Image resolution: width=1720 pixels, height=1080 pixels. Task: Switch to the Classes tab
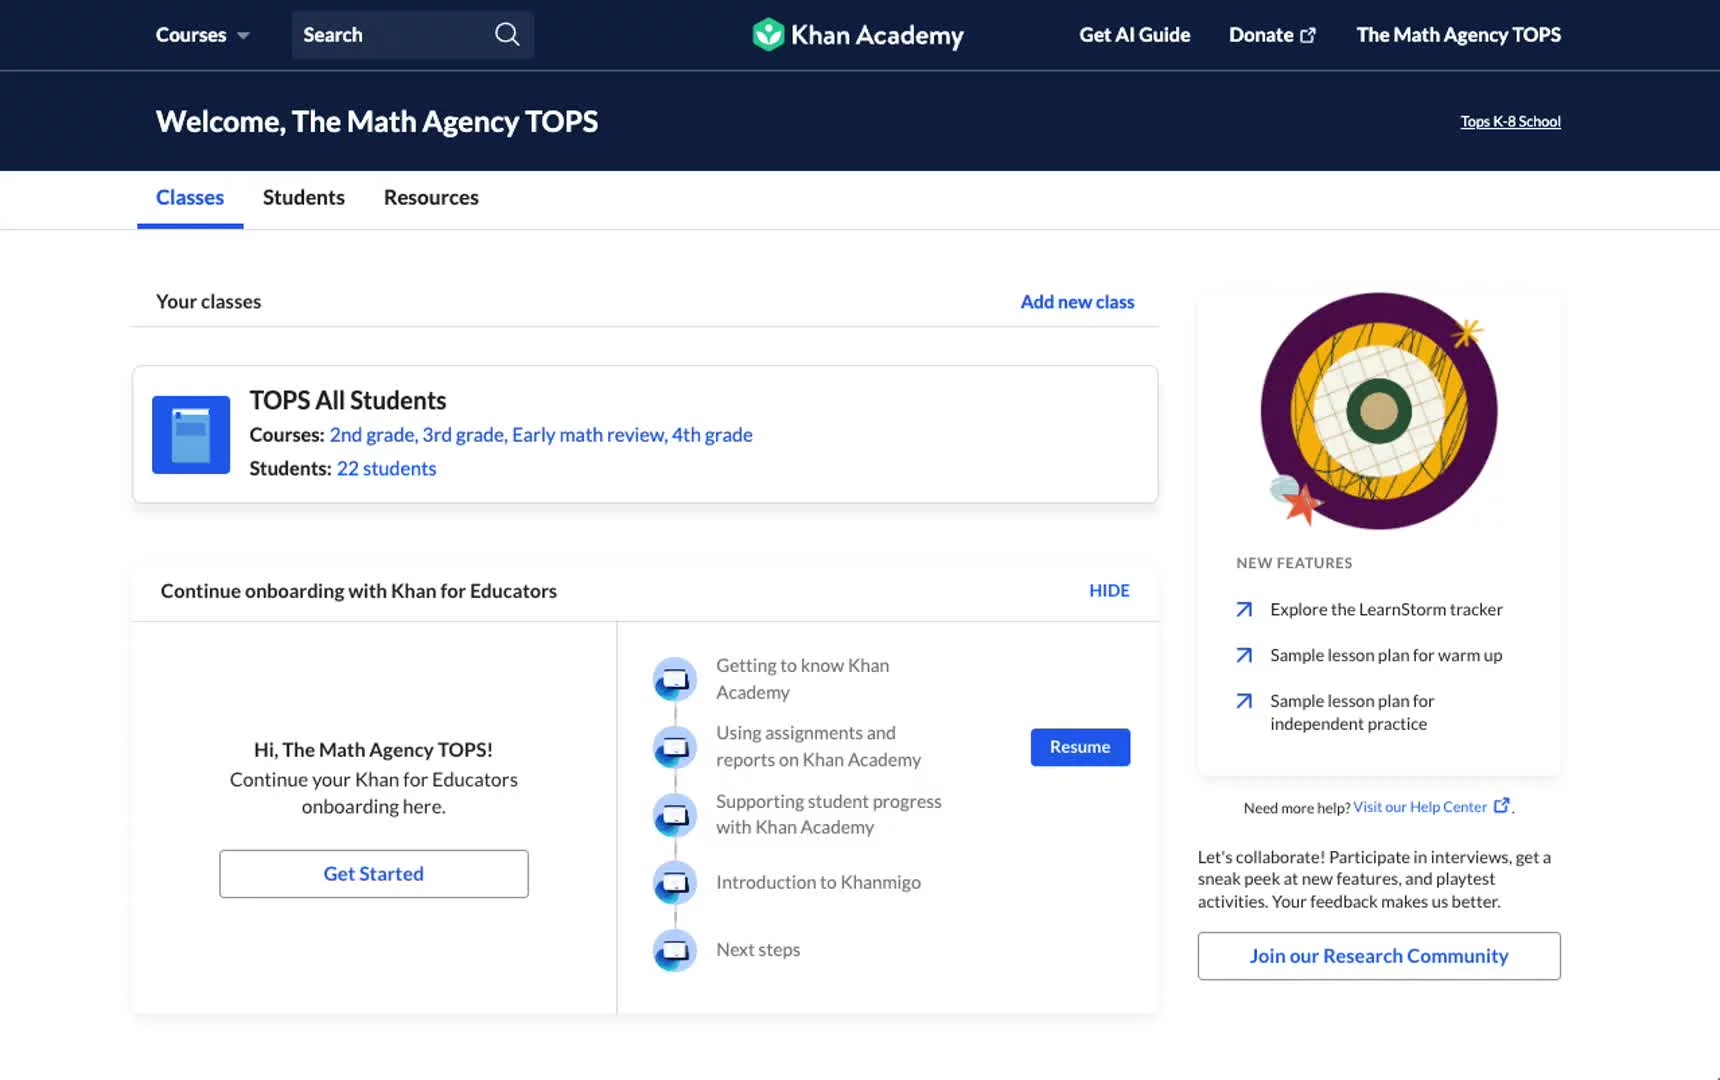click(x=190, y=197)
